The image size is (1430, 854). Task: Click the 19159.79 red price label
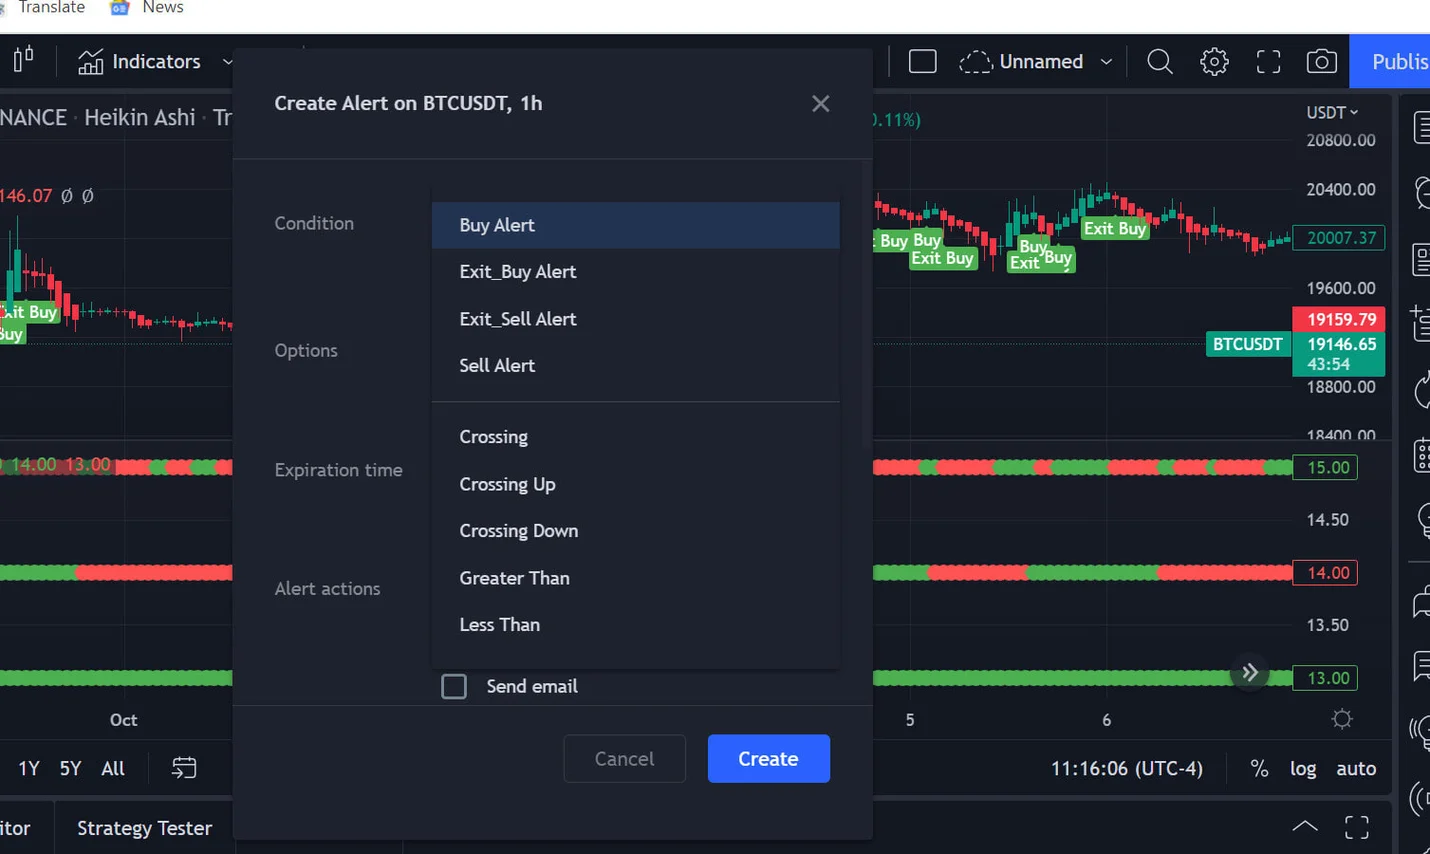pos(1339,319)
